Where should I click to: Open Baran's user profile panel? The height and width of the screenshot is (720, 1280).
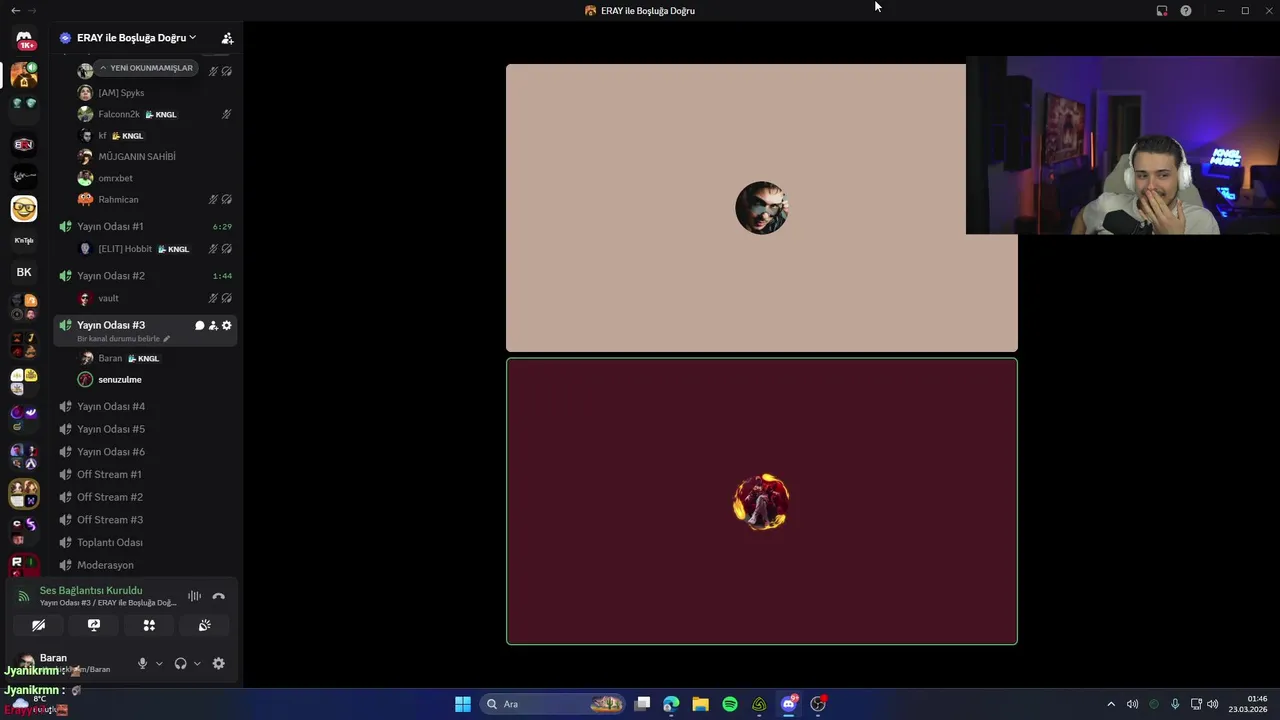pos(70,663)
